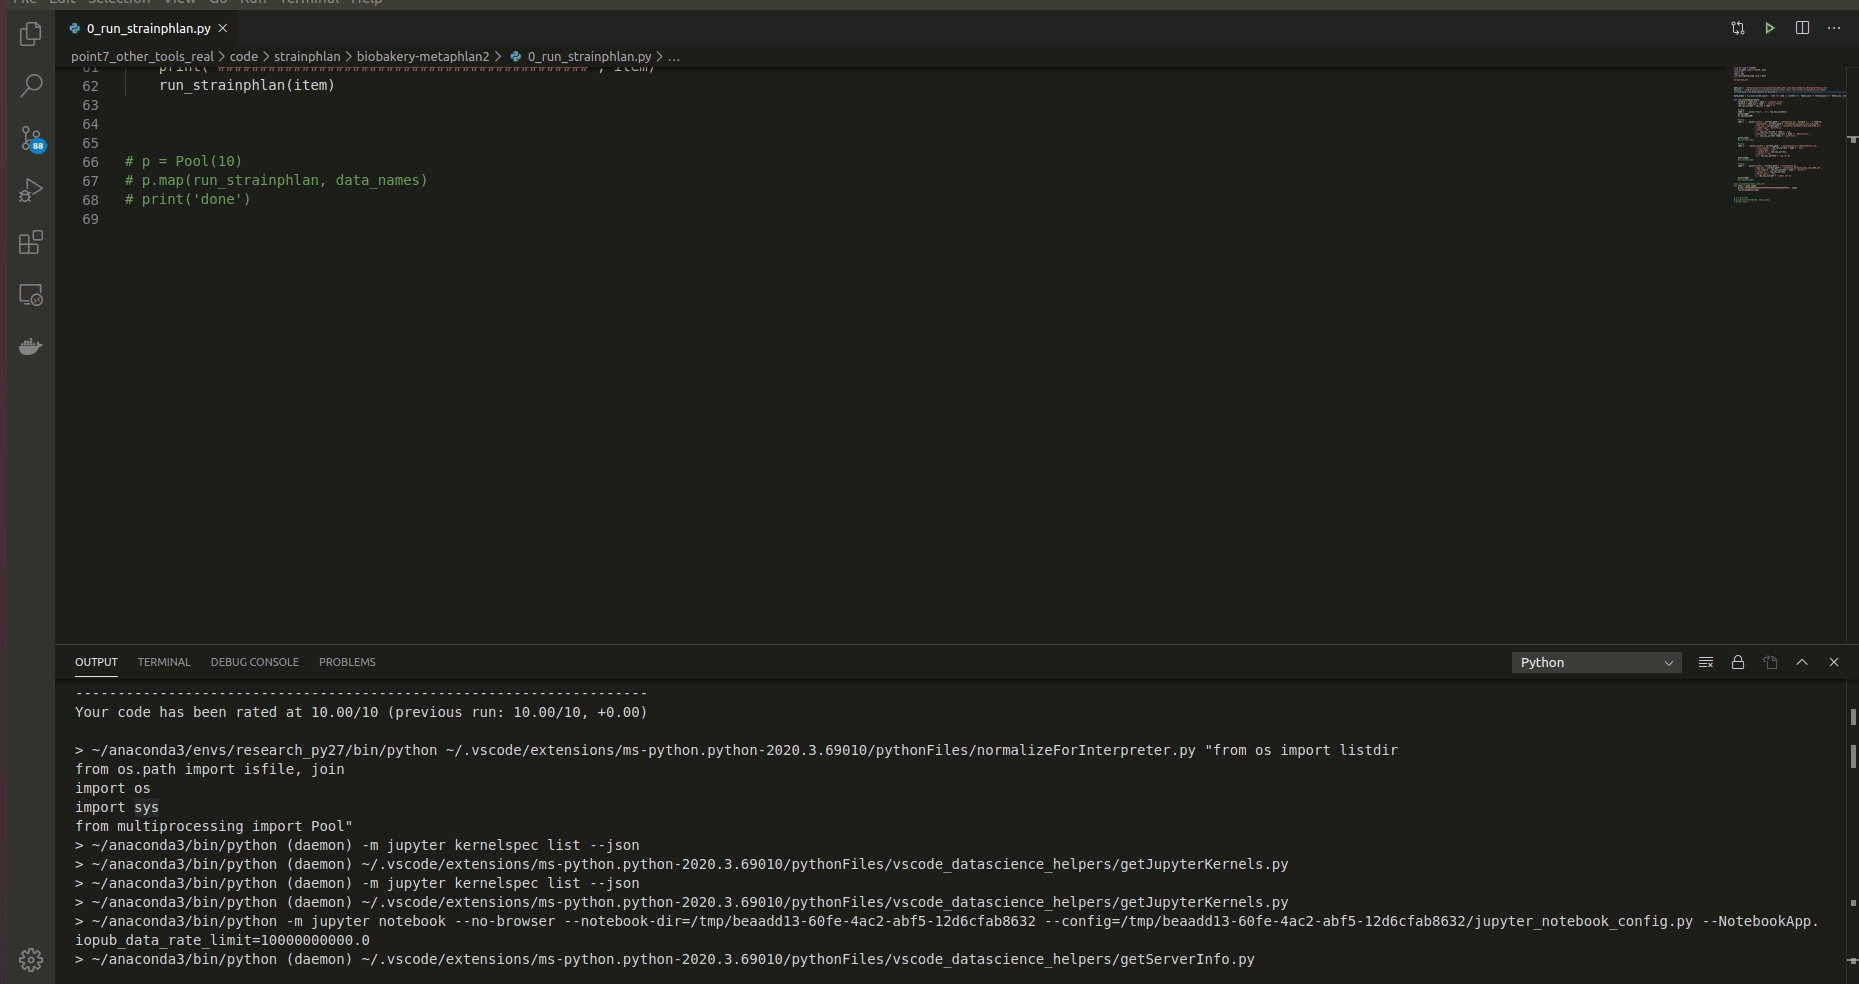Screen dimensions: 1859x984
Task: Open the DEBUG CONSOLE
Action: 255,662
